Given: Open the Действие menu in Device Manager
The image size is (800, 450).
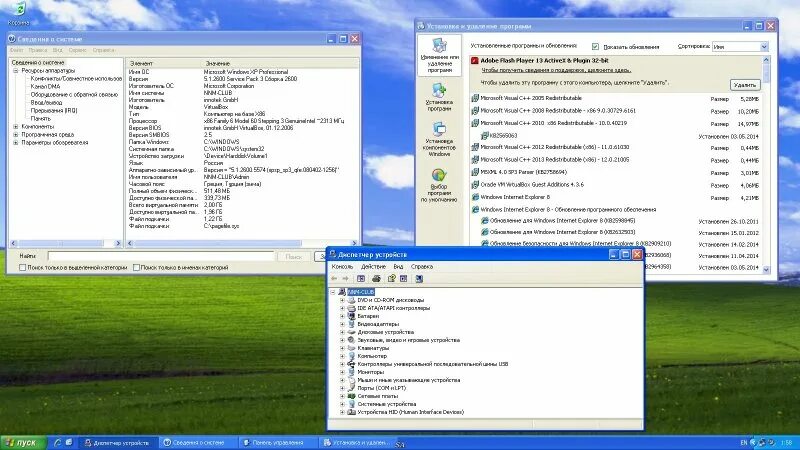Looking at the screenshot, I should point(373,266).
